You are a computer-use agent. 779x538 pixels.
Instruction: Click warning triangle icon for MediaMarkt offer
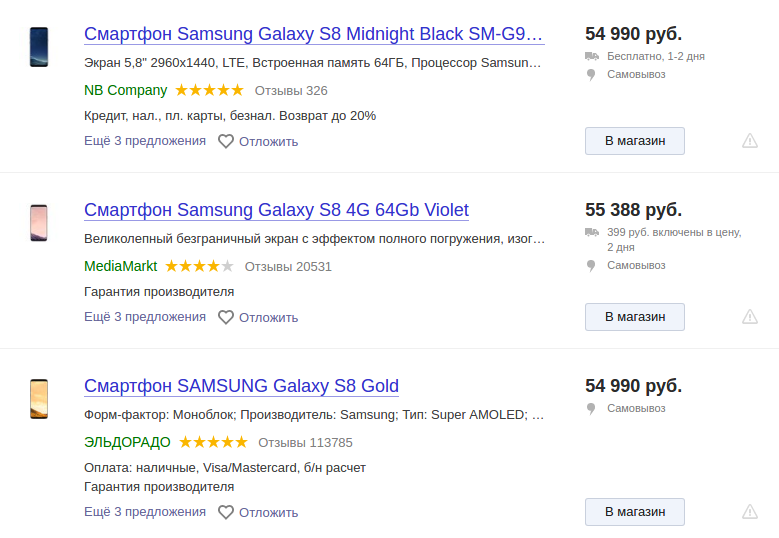750,317
